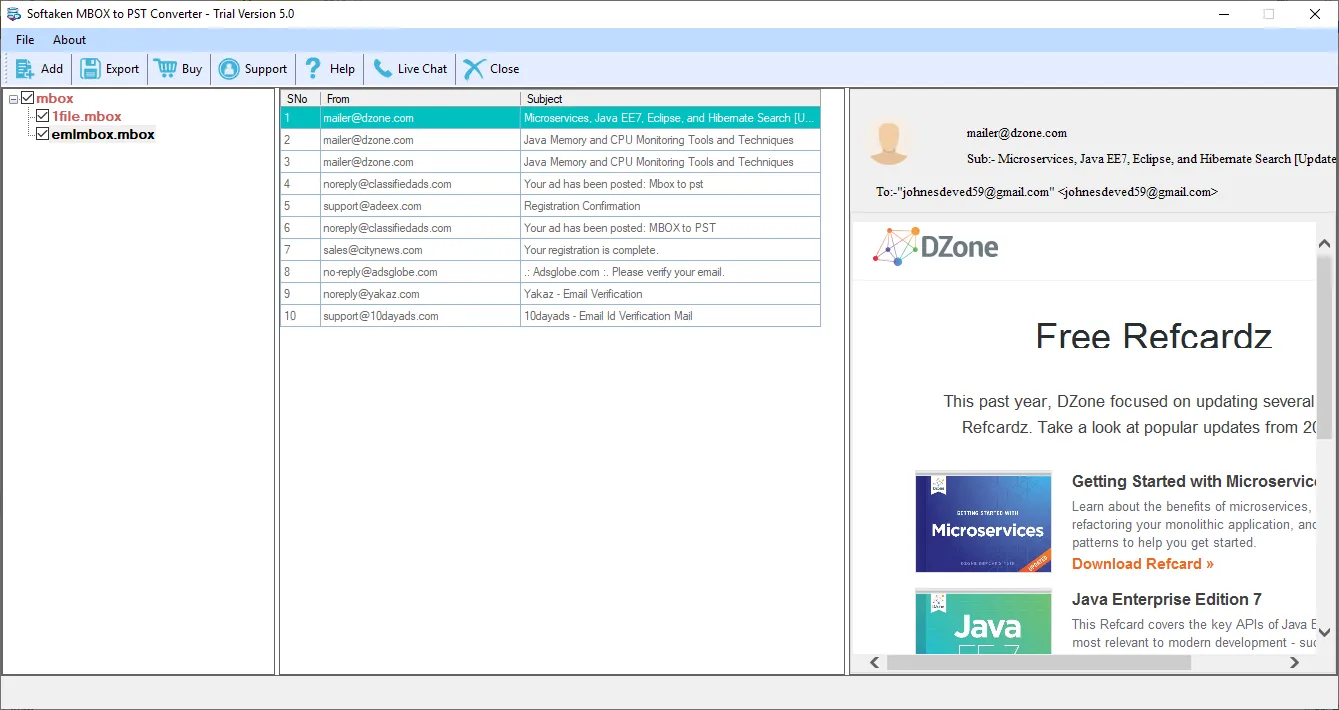Click the To: johnesdeved59 recipient line
Image resolution: width=1339 pixels, height=710 pixels.
[1047, 192]
